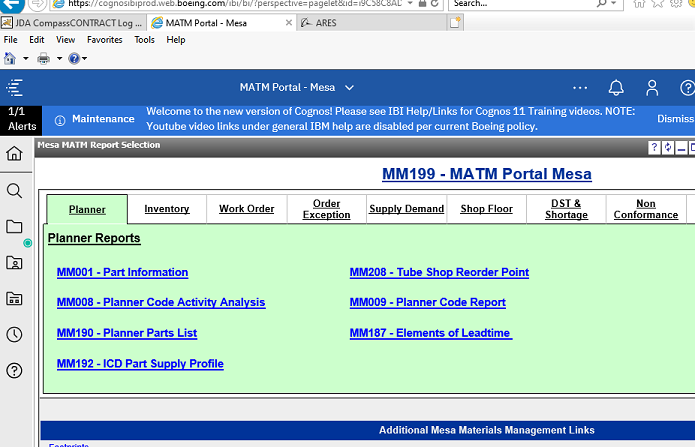Open the Edit menu

coord(37,40)
